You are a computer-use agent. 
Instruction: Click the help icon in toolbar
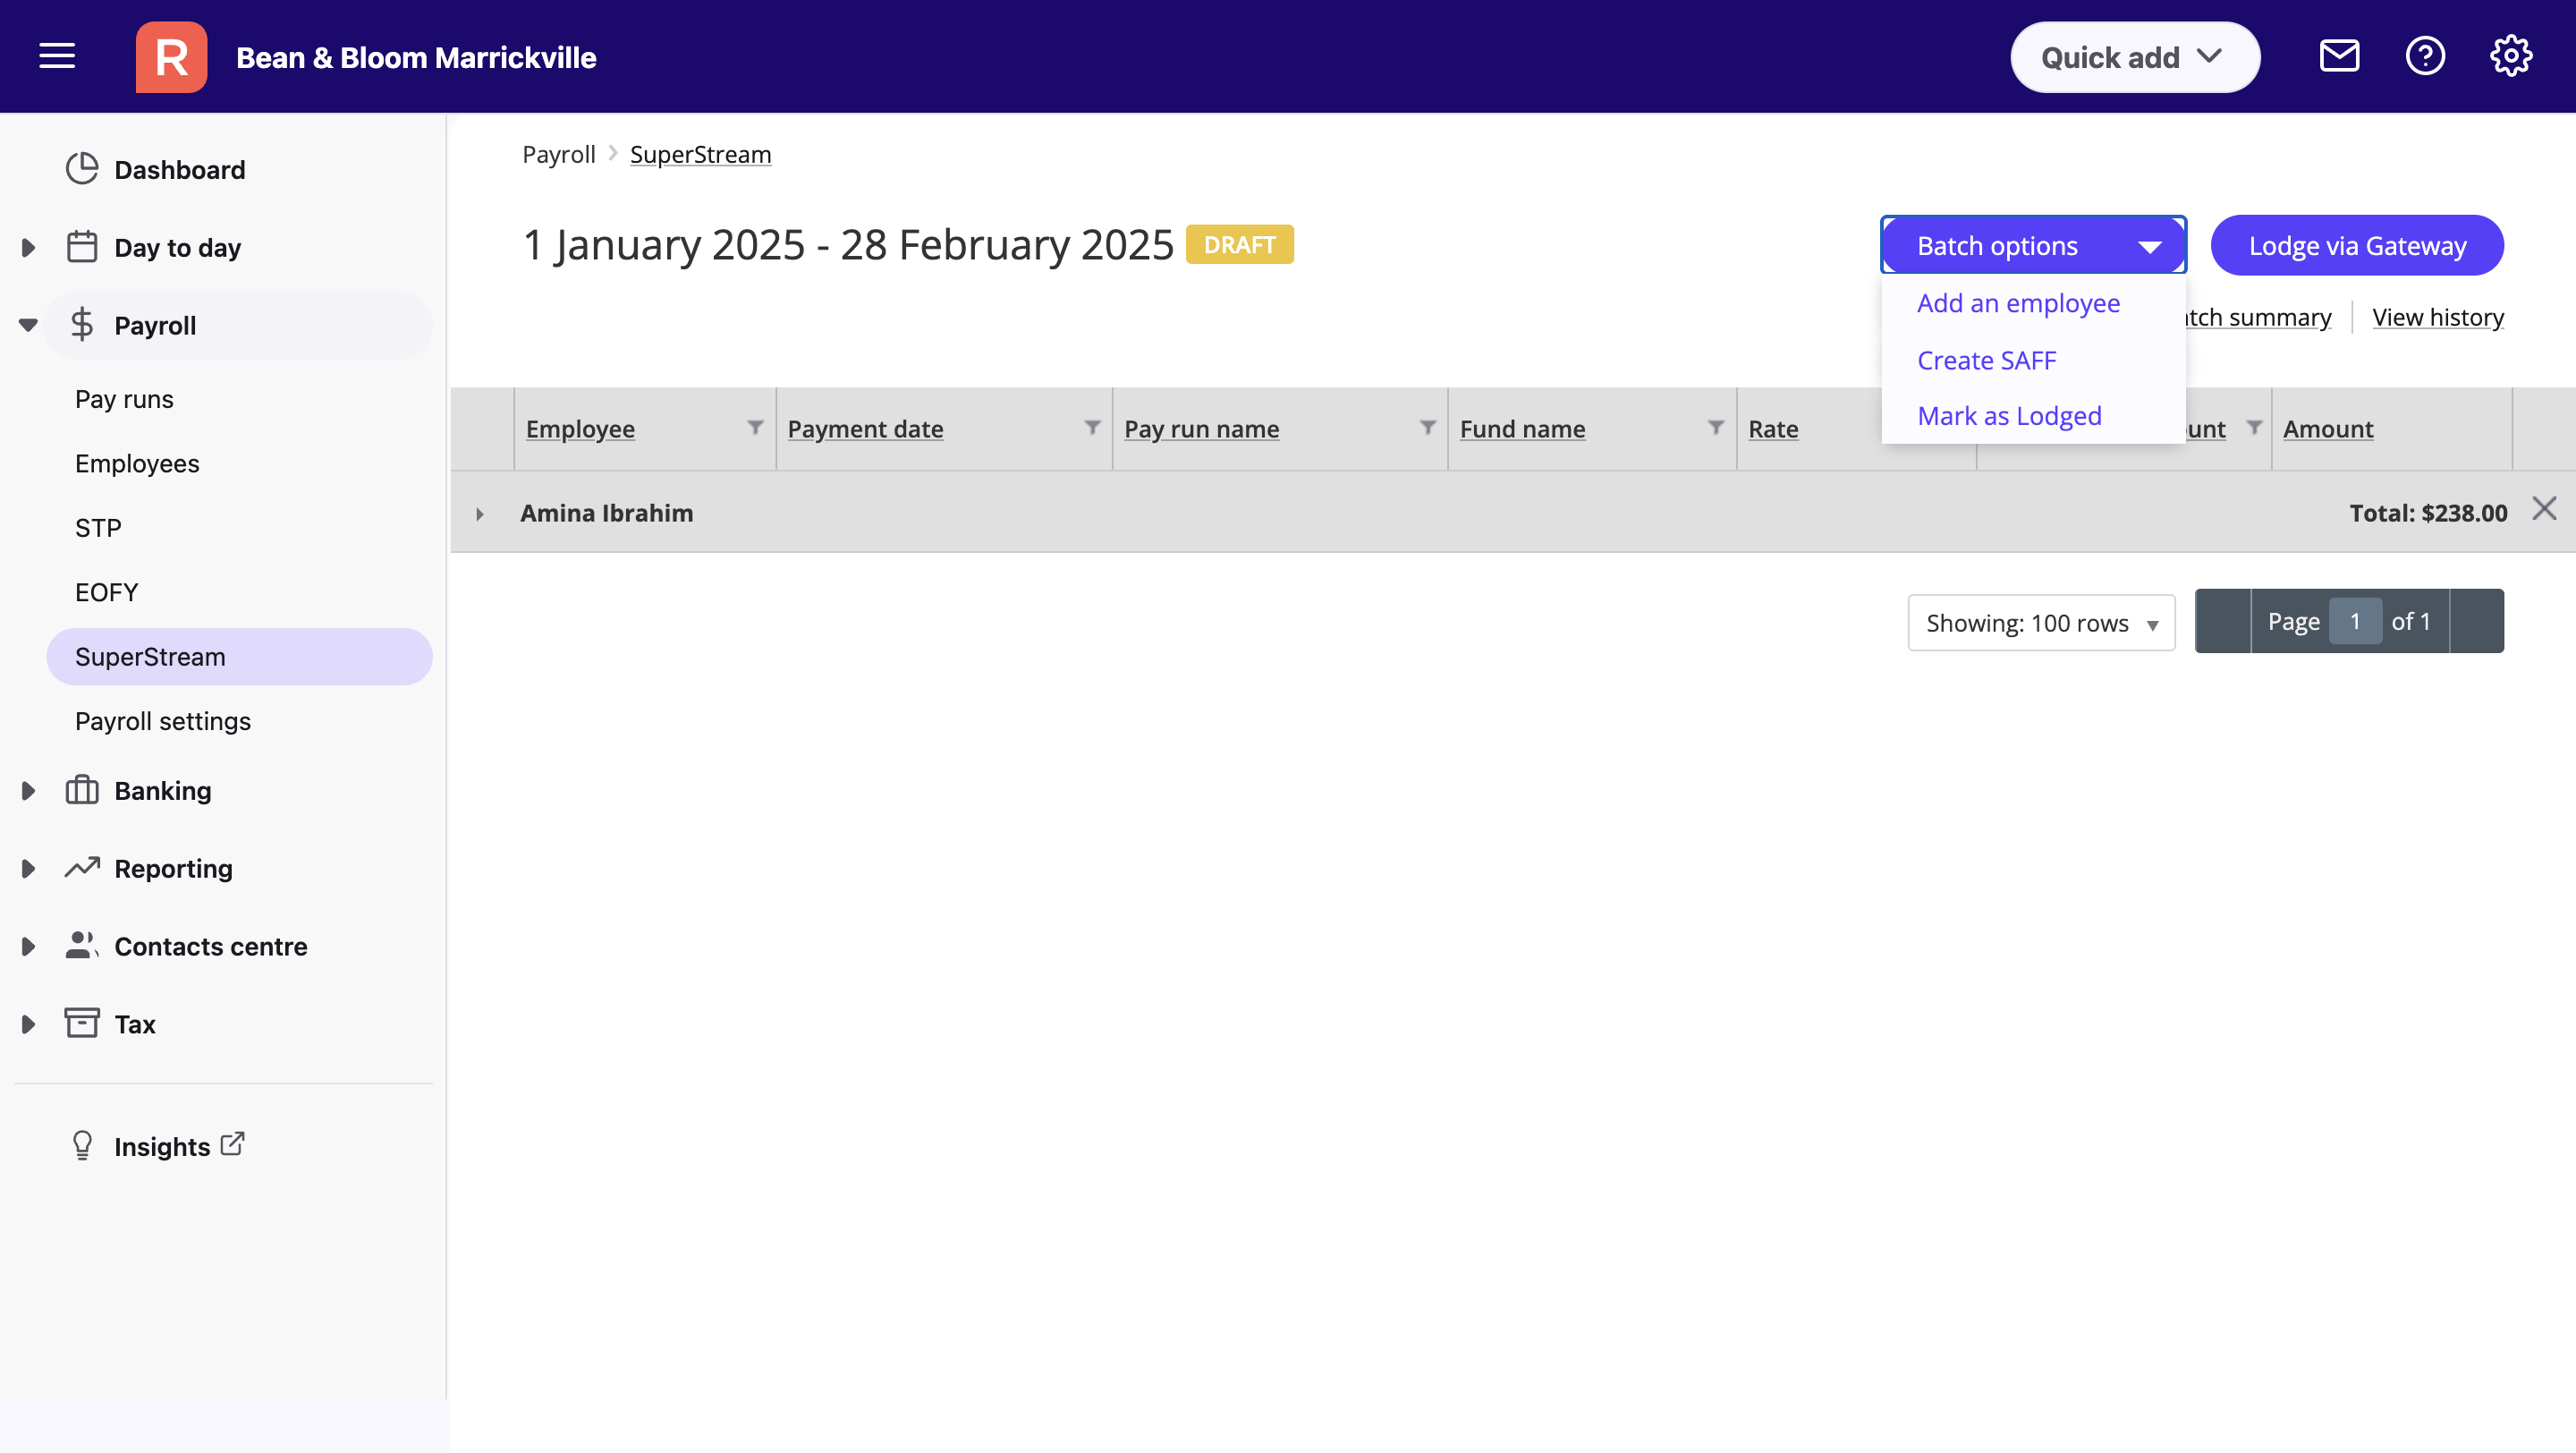tap(2426, 55)
